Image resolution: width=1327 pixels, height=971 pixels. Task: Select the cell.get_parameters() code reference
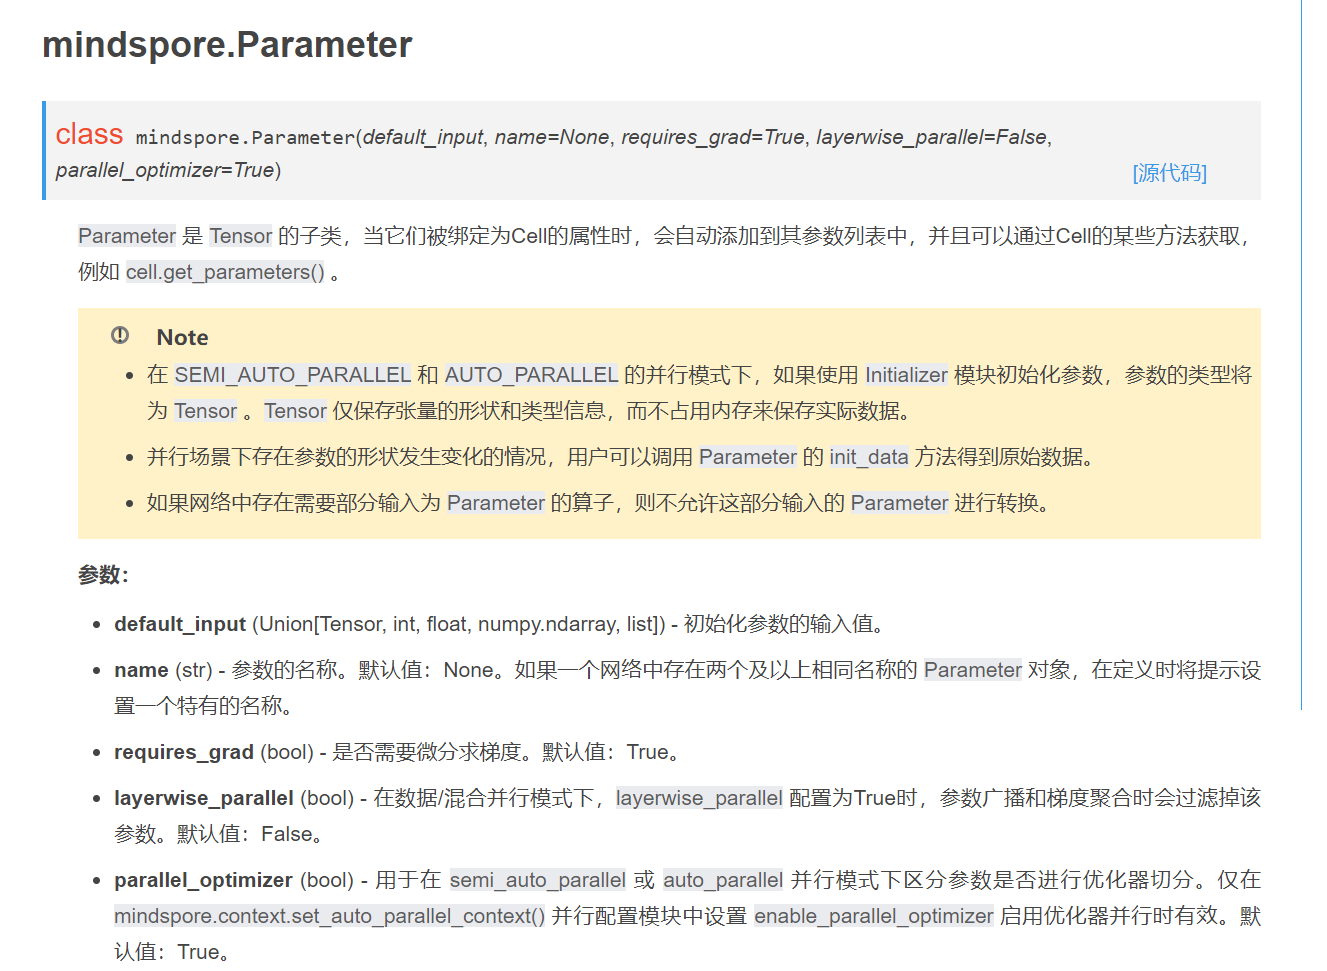click(225, 272)
